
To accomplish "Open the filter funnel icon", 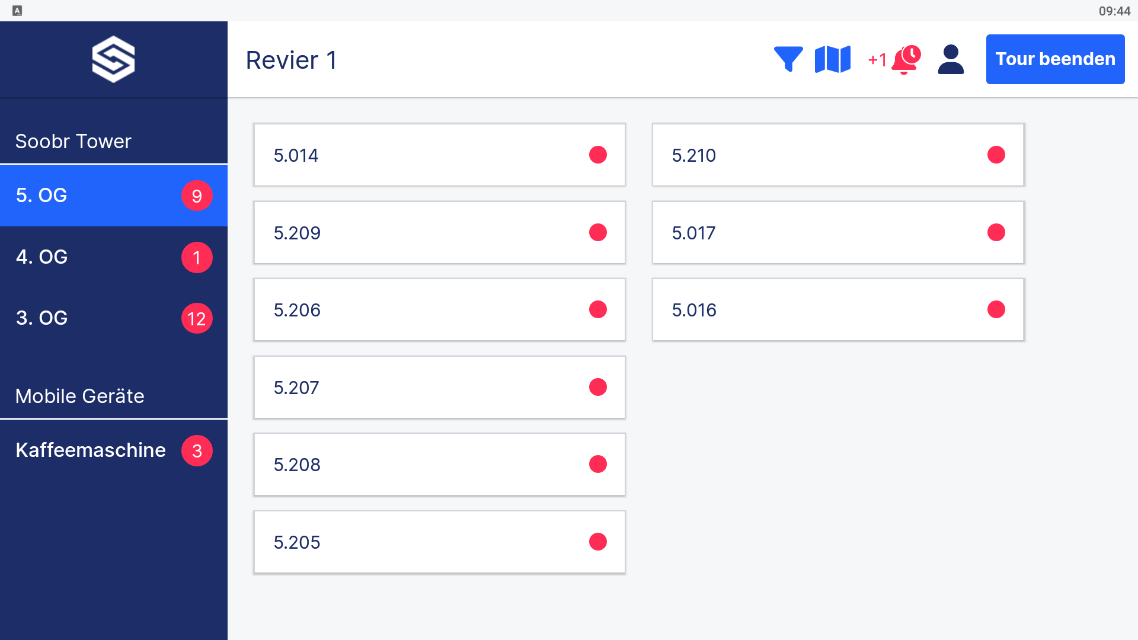I will [788, 59].
